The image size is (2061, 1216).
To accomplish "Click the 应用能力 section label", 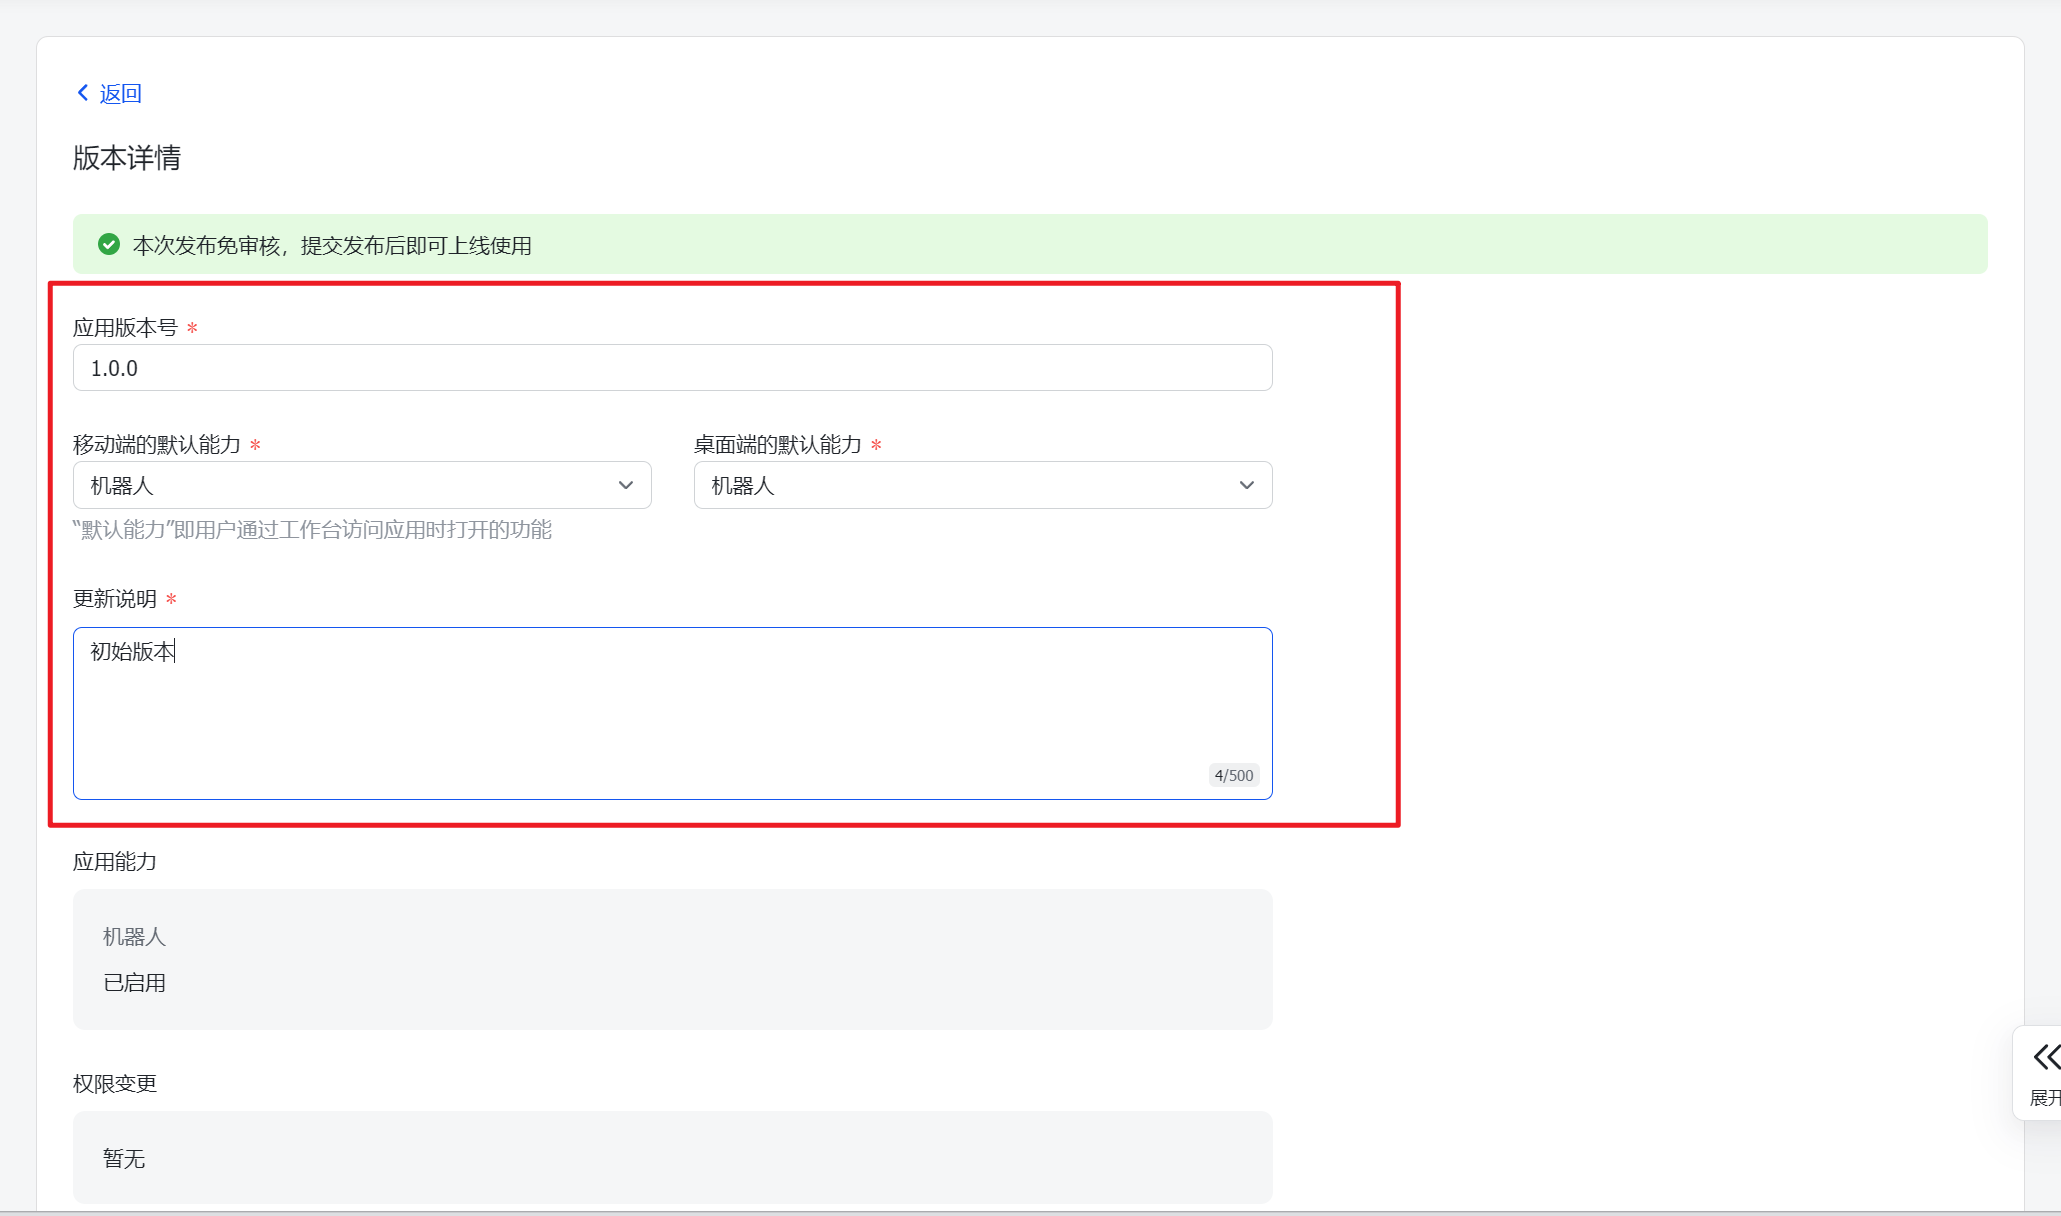I will click(115, 862).
